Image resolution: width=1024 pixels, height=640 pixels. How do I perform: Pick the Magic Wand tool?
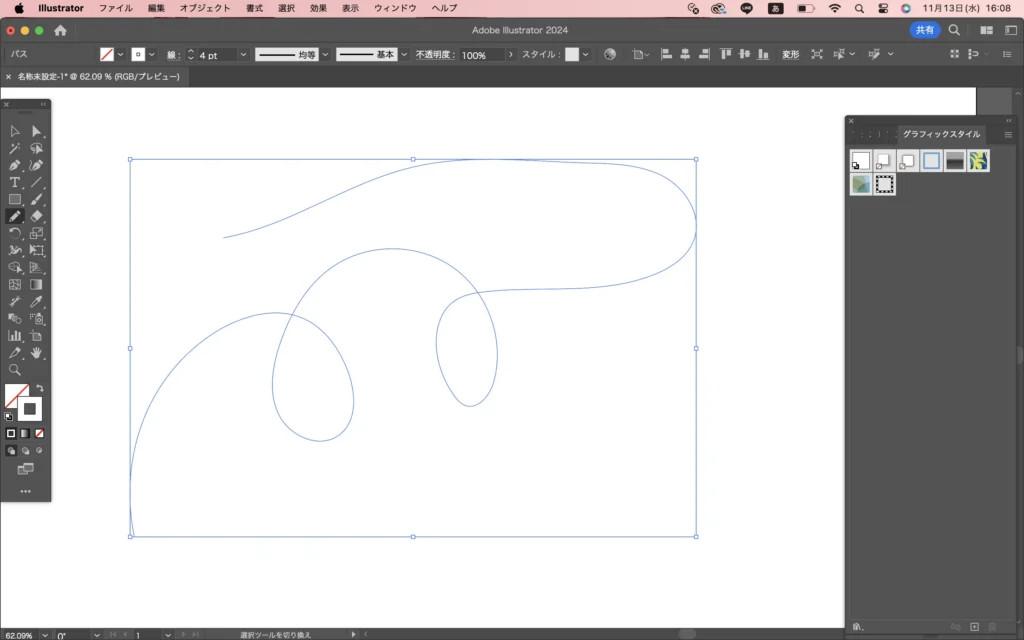pos(15,148)
